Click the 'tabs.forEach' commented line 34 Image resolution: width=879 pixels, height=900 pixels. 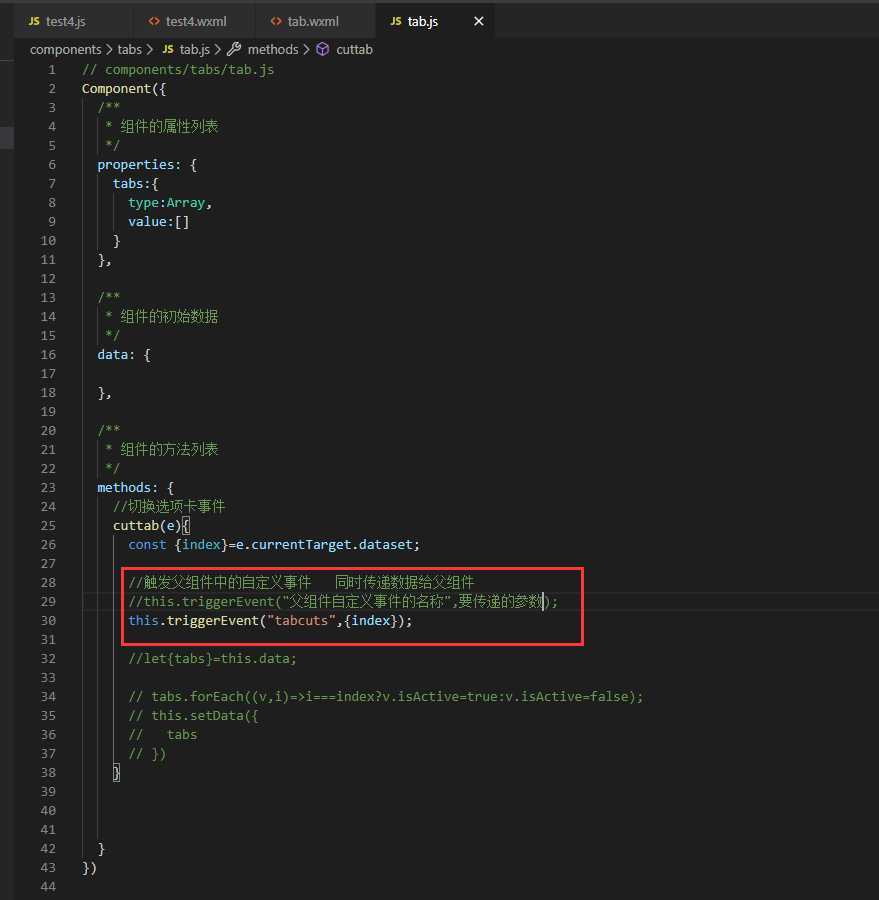coord(386,696)
